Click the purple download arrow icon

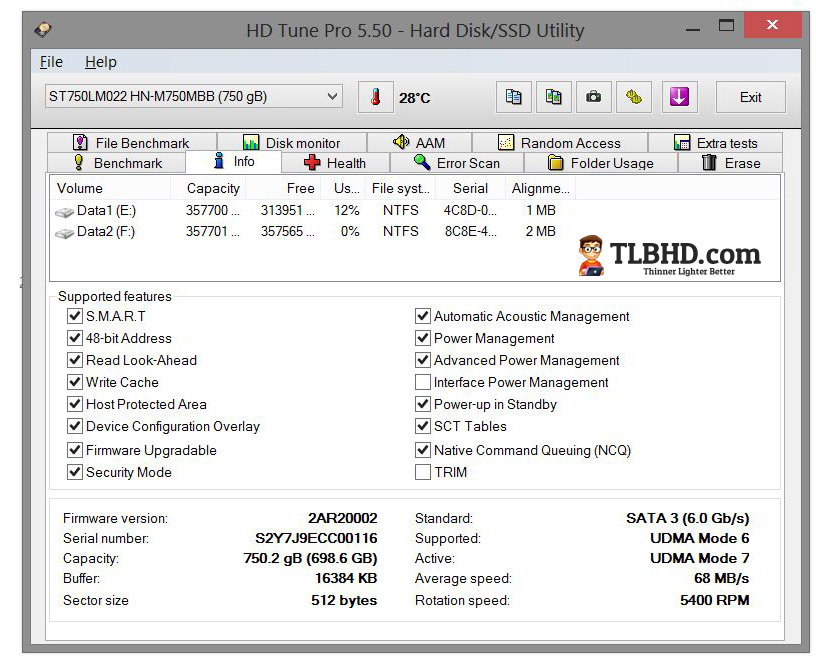coord(679,97)
